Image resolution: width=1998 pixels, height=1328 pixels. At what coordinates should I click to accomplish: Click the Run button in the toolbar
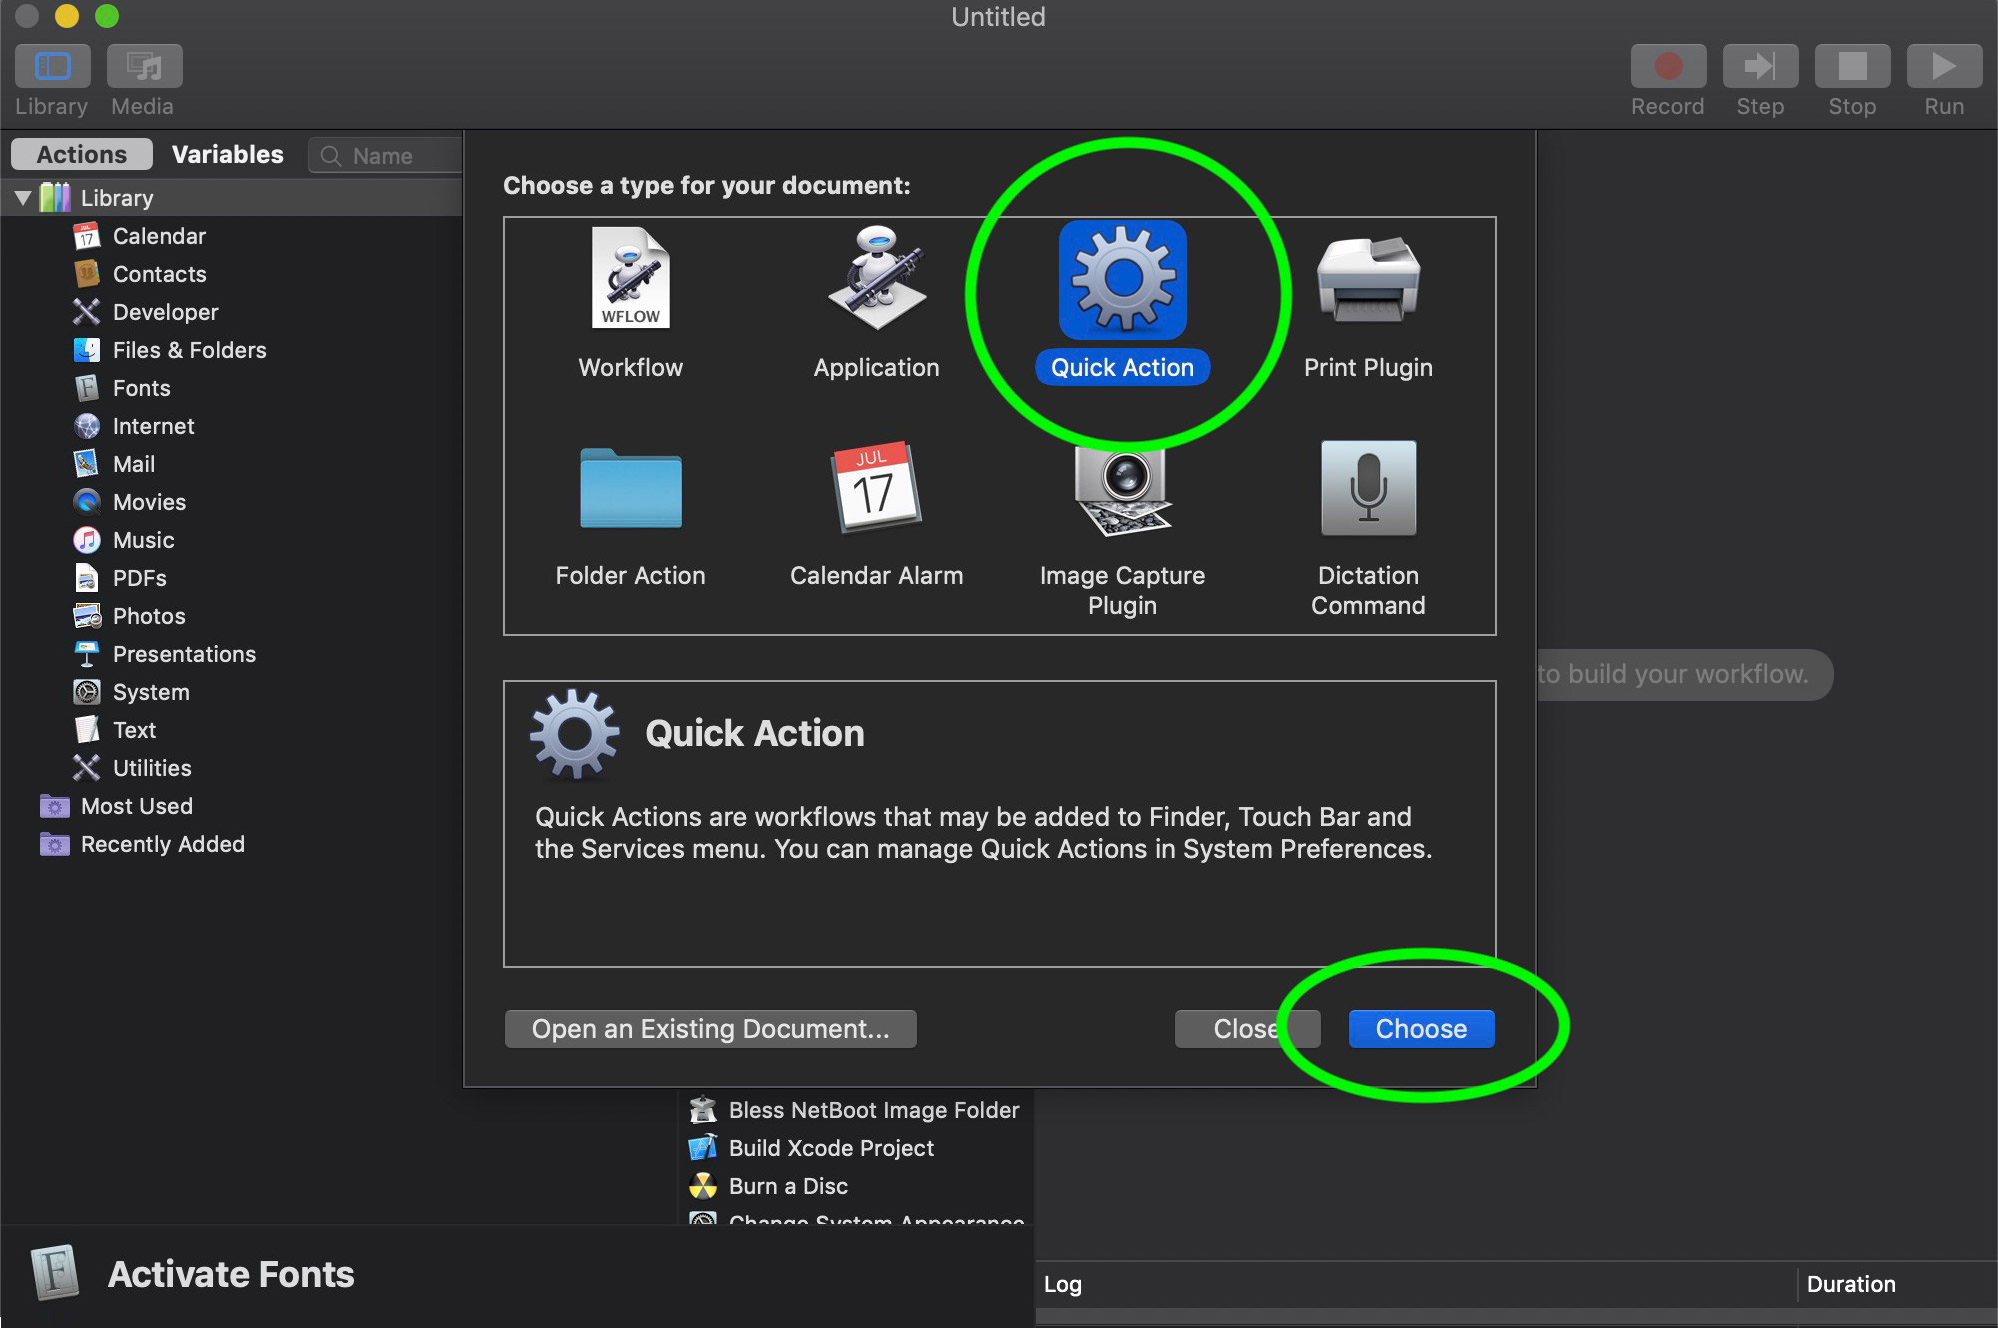(x=1942, y=66)
